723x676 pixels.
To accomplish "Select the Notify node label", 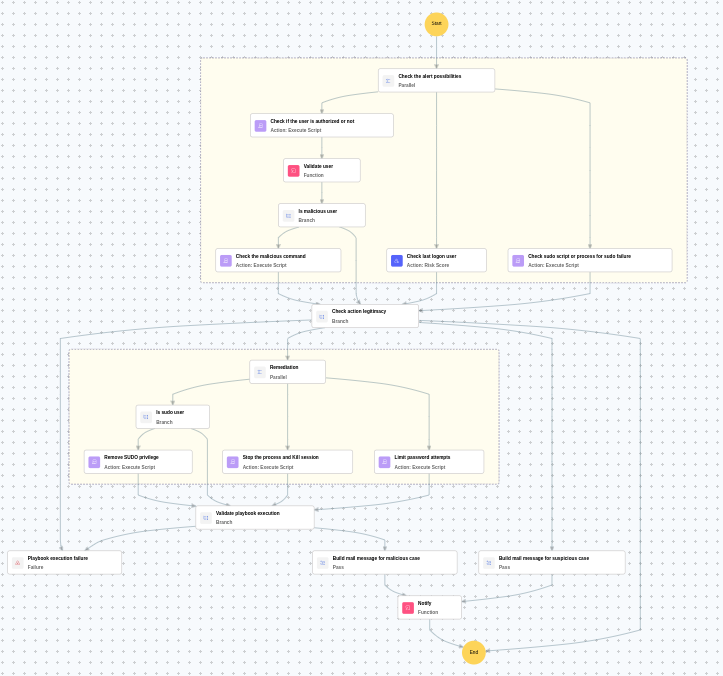I will click(x=424, y=603).
